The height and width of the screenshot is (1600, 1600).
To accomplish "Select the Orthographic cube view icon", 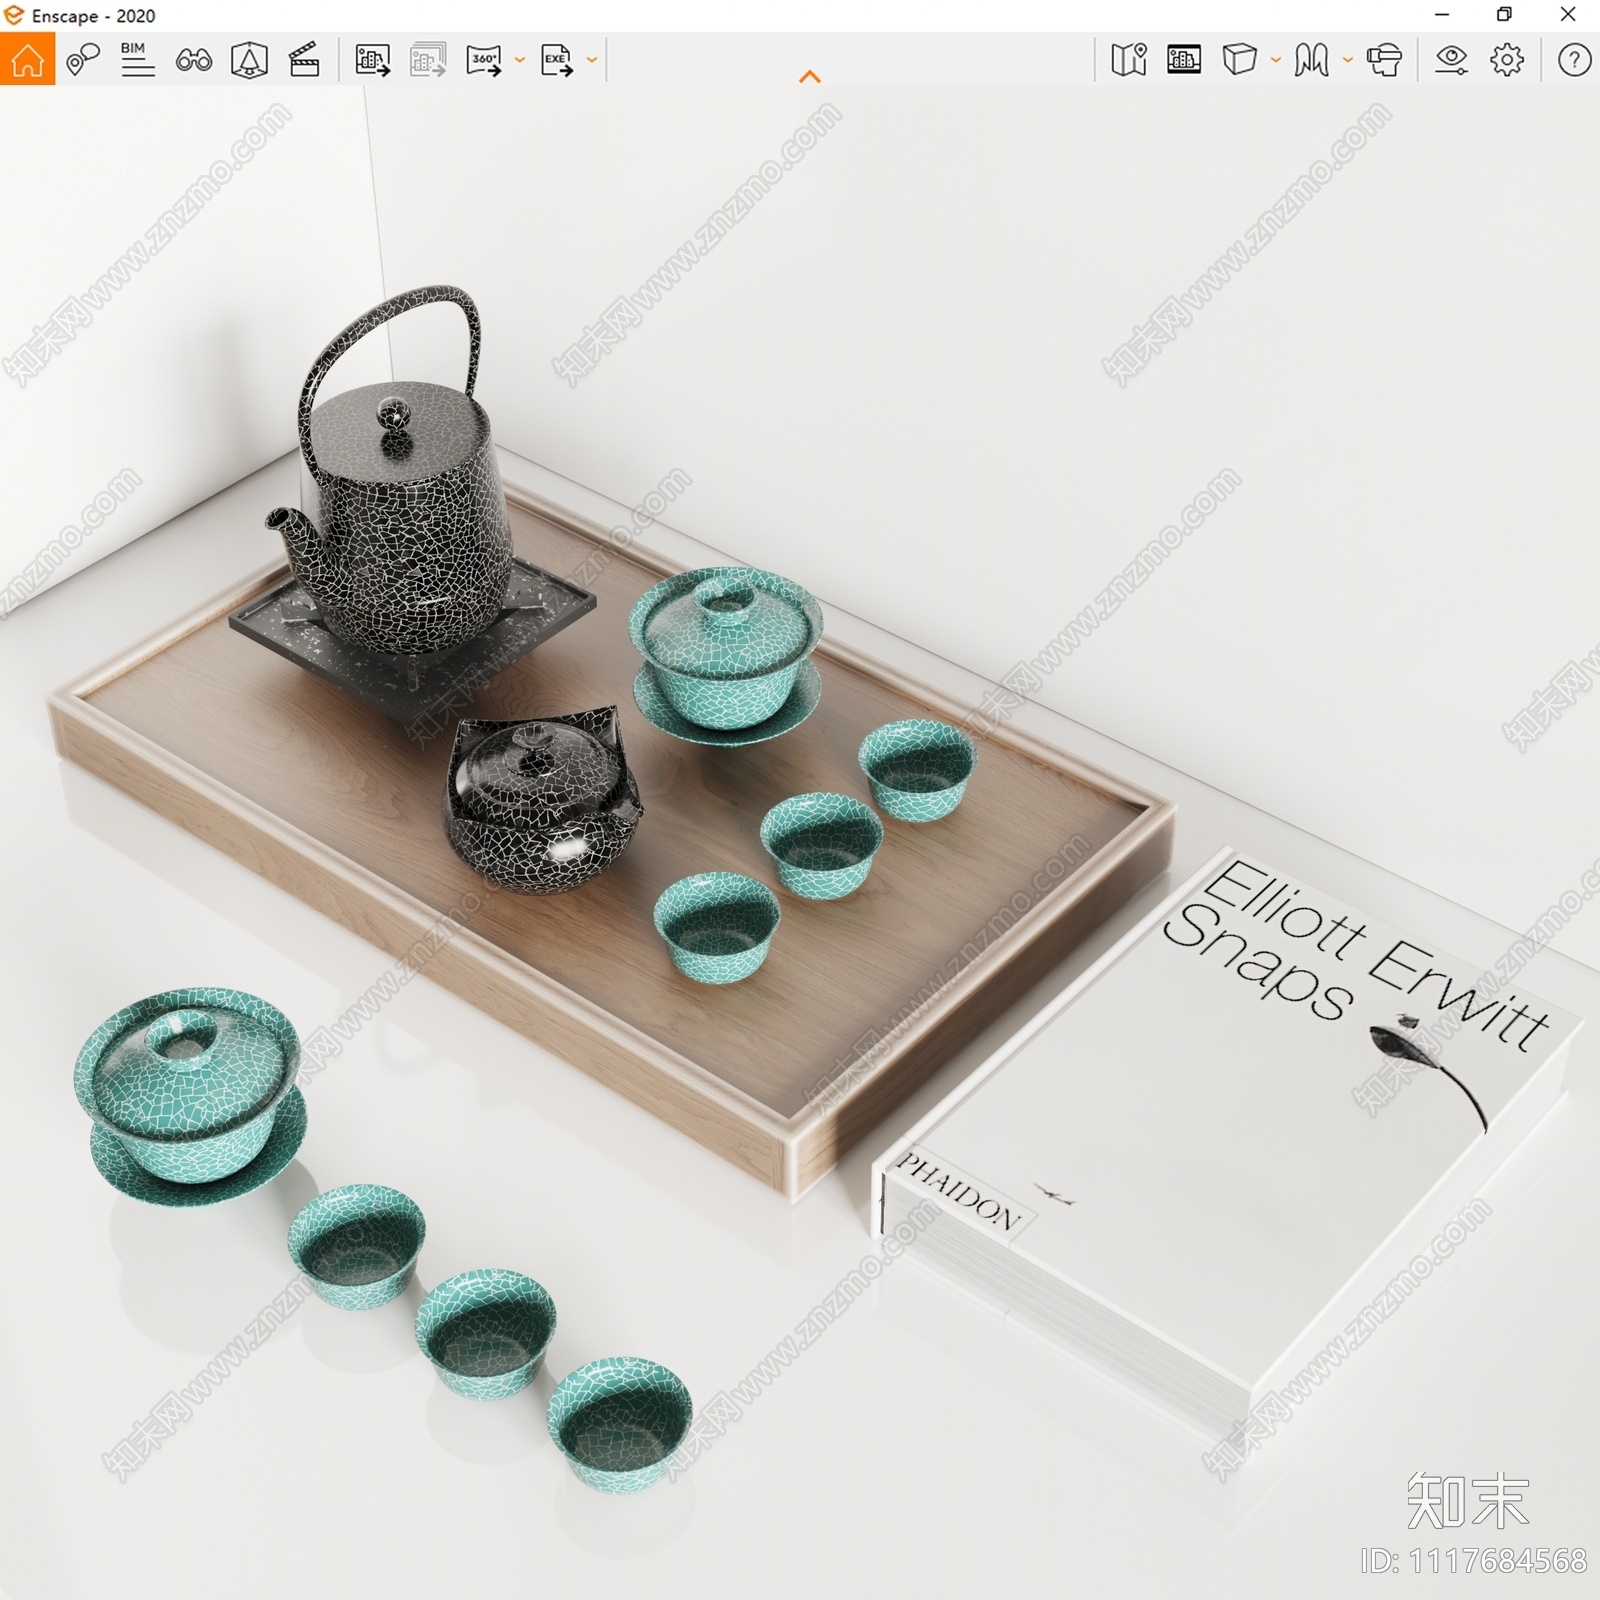I will [x=1239, y=60].
